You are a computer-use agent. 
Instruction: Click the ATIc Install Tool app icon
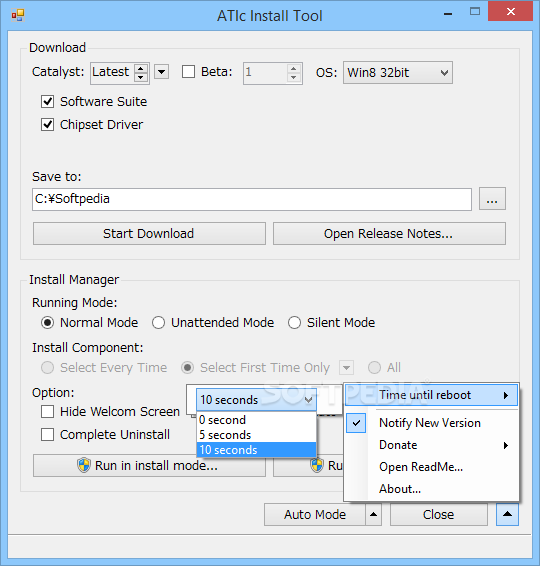(17, 15)
